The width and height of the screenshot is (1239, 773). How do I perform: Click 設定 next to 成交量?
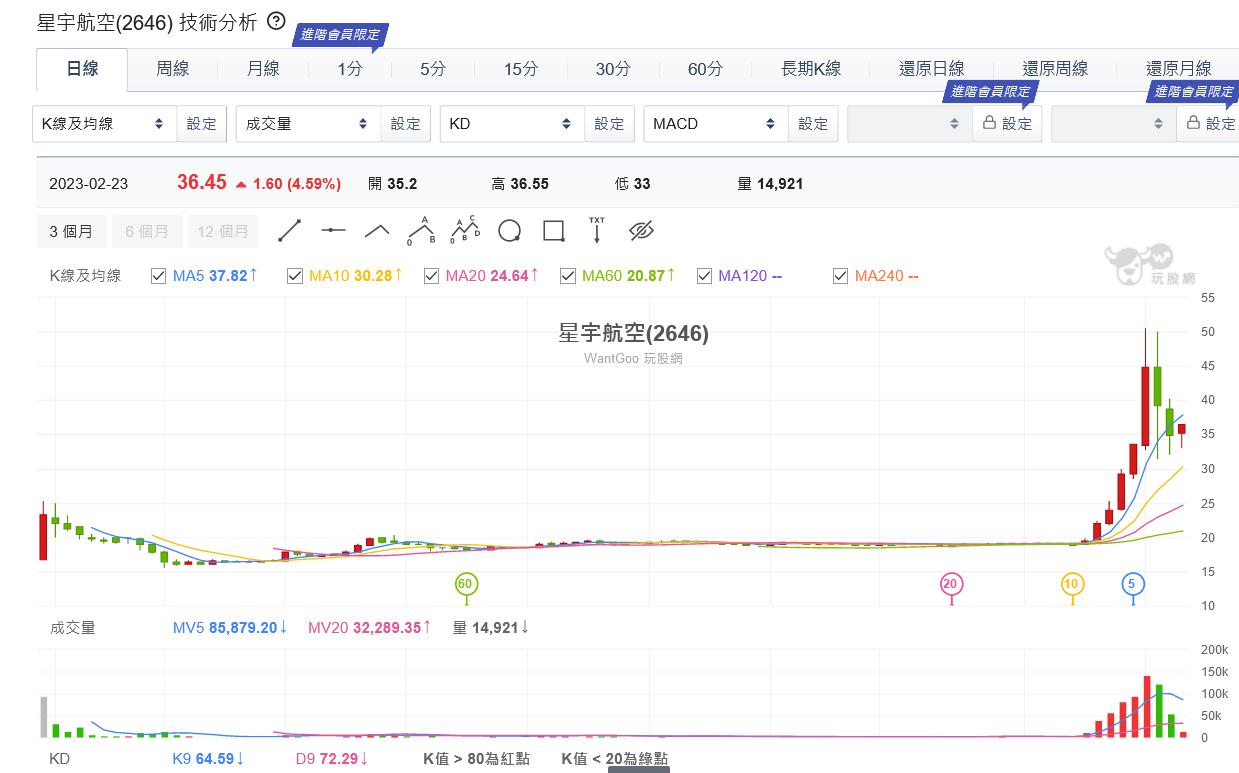pyautogui.click(x=406, y=124)
